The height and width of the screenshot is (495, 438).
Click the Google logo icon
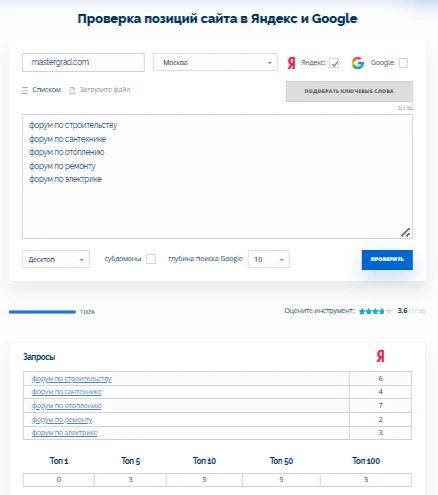click(x=358, y=63)
